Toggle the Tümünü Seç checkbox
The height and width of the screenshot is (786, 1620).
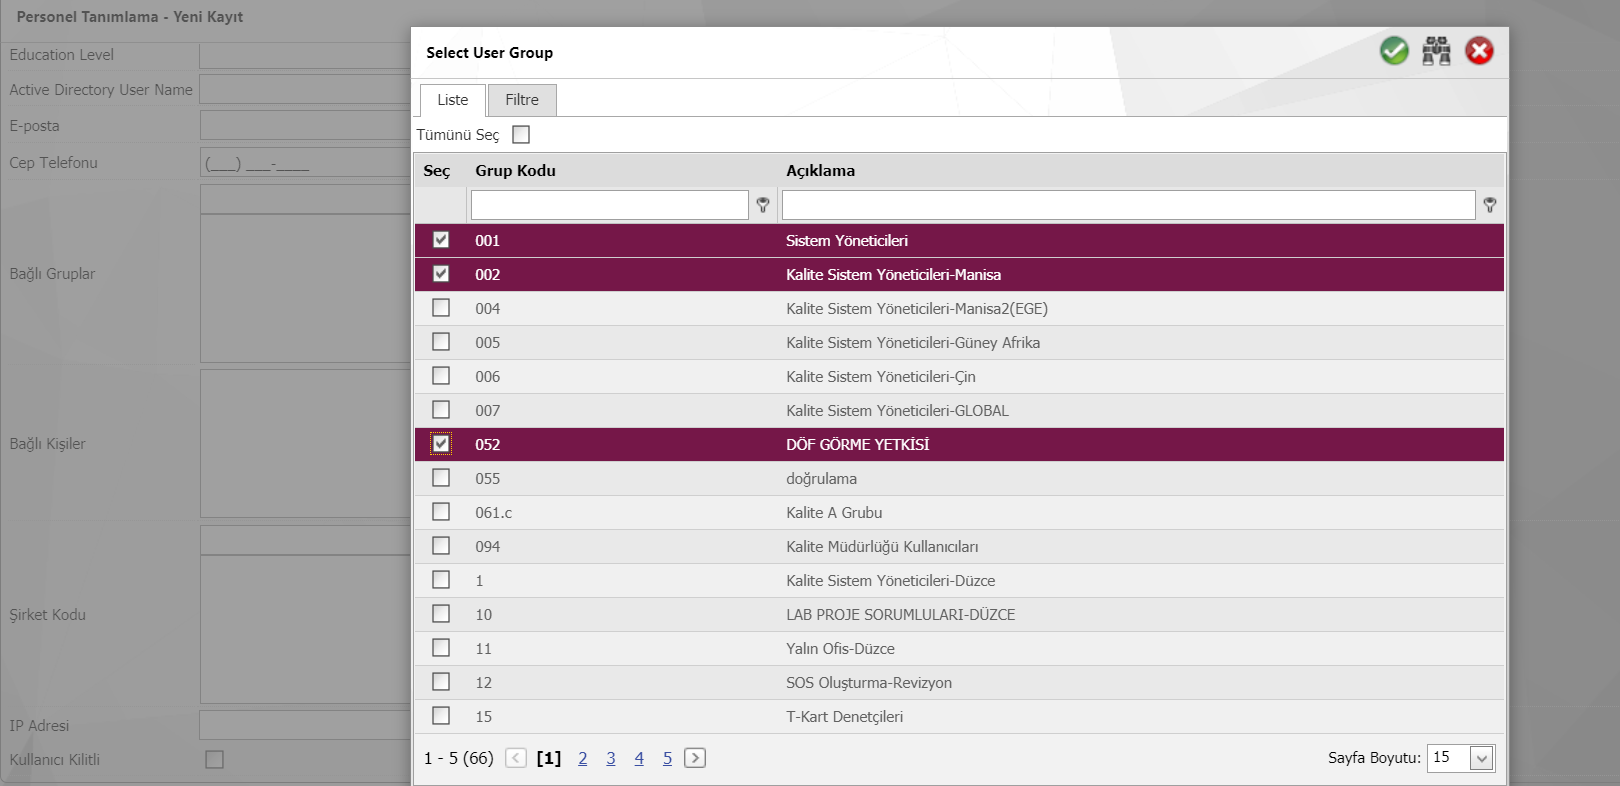[521, 135]
